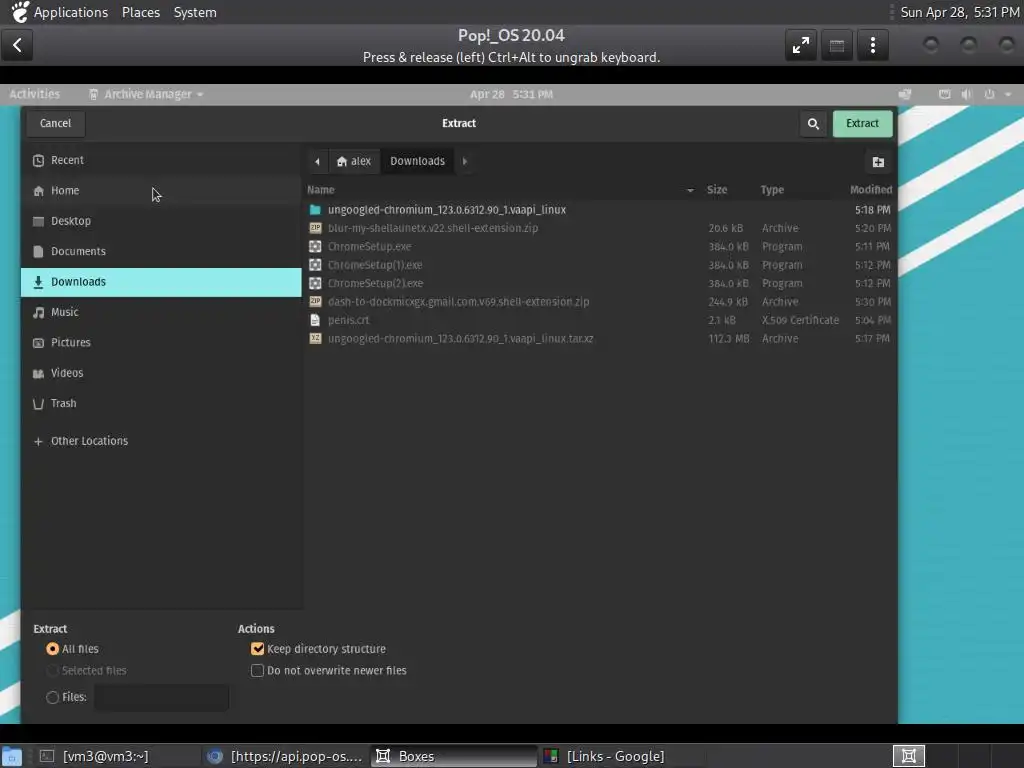The image size is (1024, 768).
Task: Click show desktop icon in taskbar
Action: coord(12,756)
